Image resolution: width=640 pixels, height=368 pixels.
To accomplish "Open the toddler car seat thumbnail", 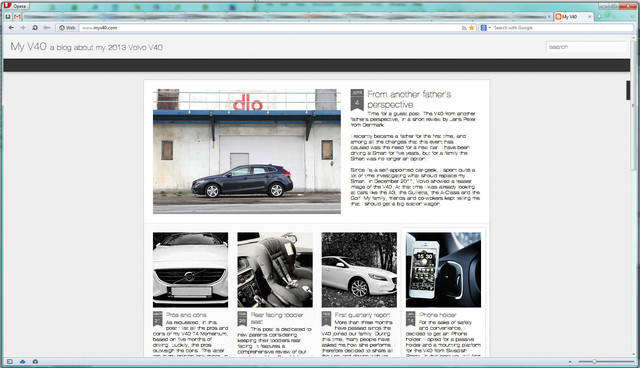I will (x=275, y=270).
